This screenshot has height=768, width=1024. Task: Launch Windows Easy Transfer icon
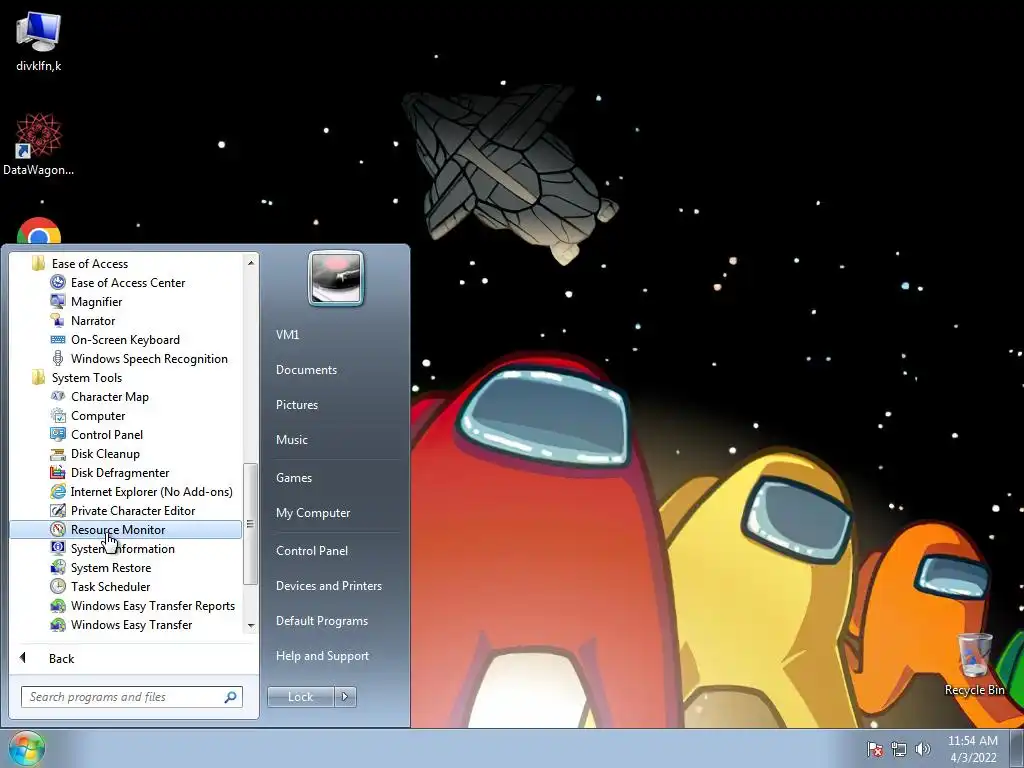coord(58,624)
